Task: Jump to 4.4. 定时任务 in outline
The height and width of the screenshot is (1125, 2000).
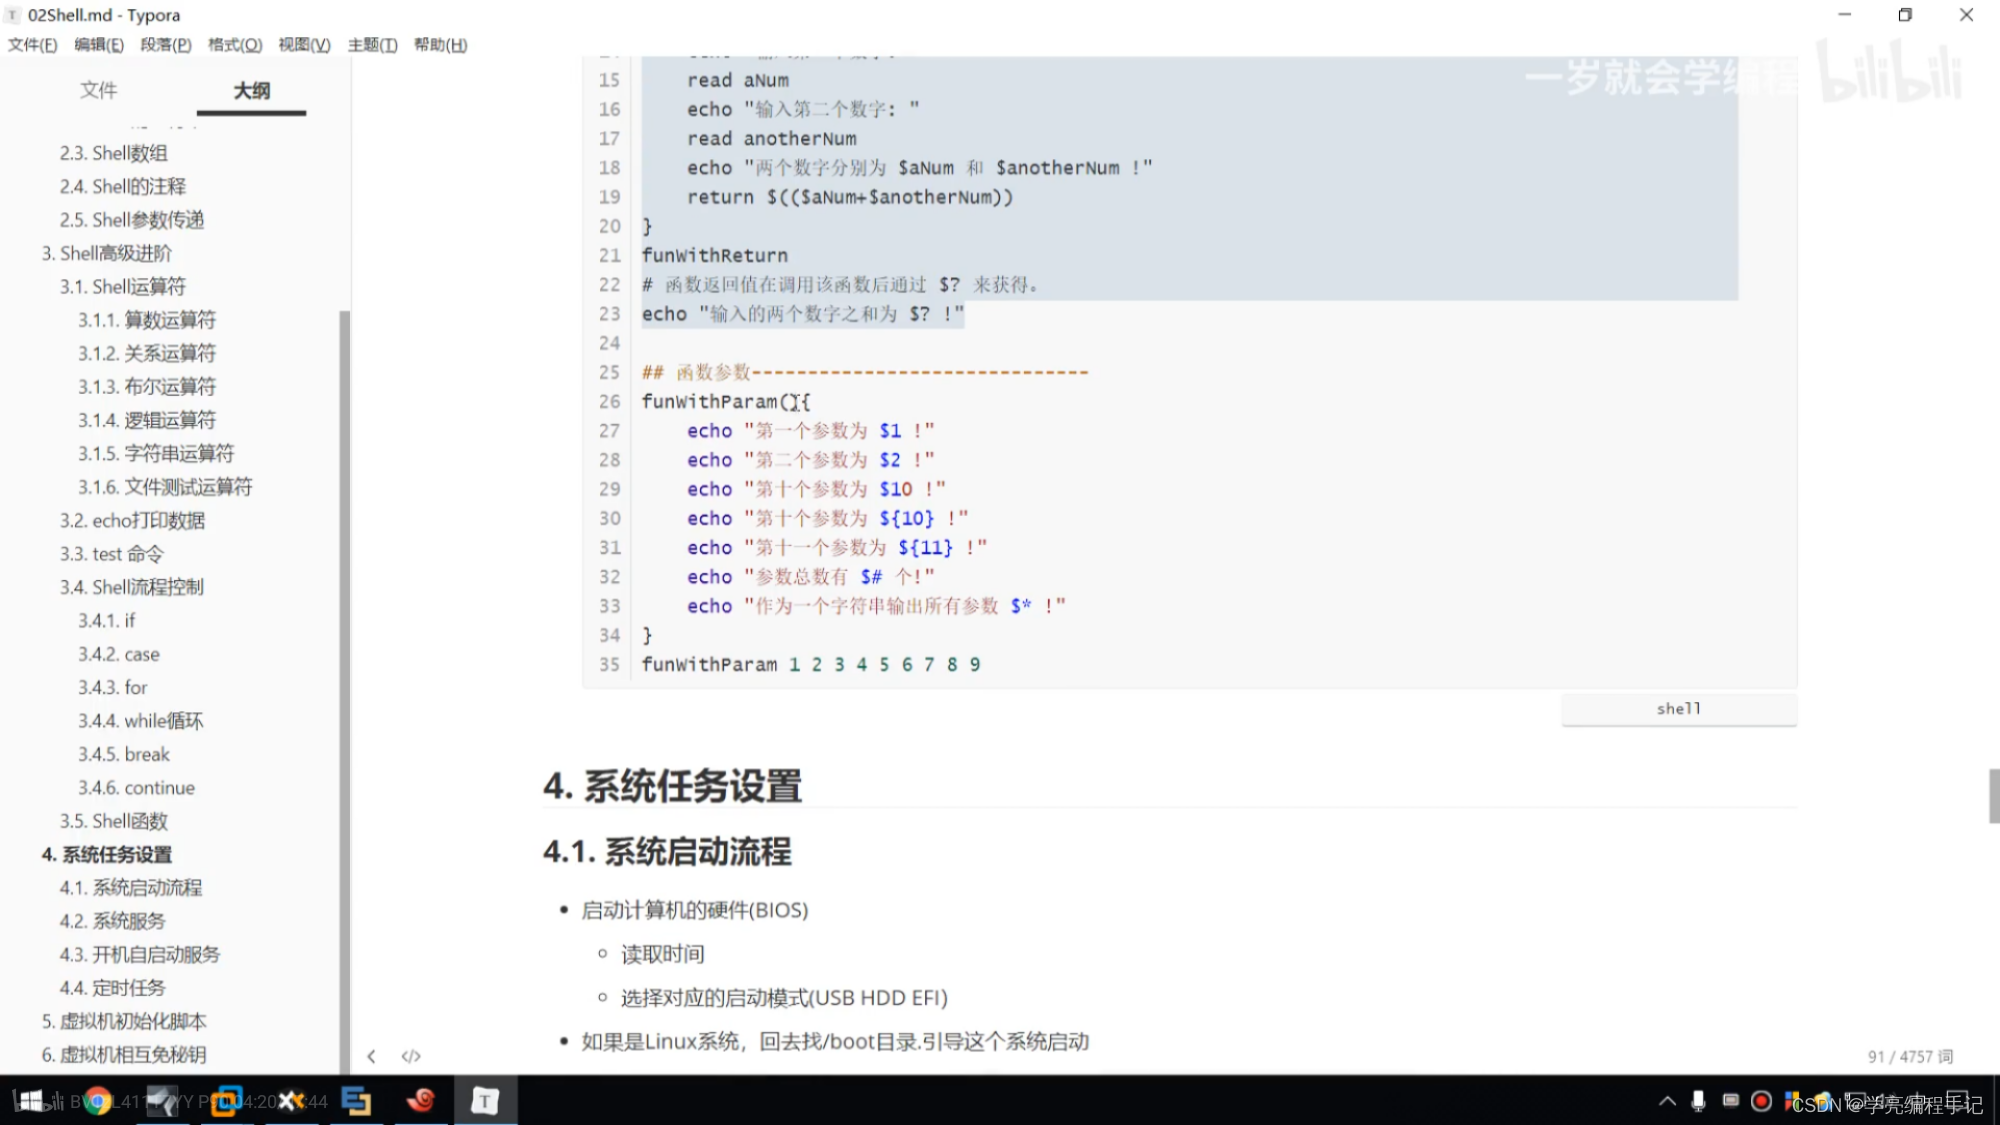Action: coord(112,988)
